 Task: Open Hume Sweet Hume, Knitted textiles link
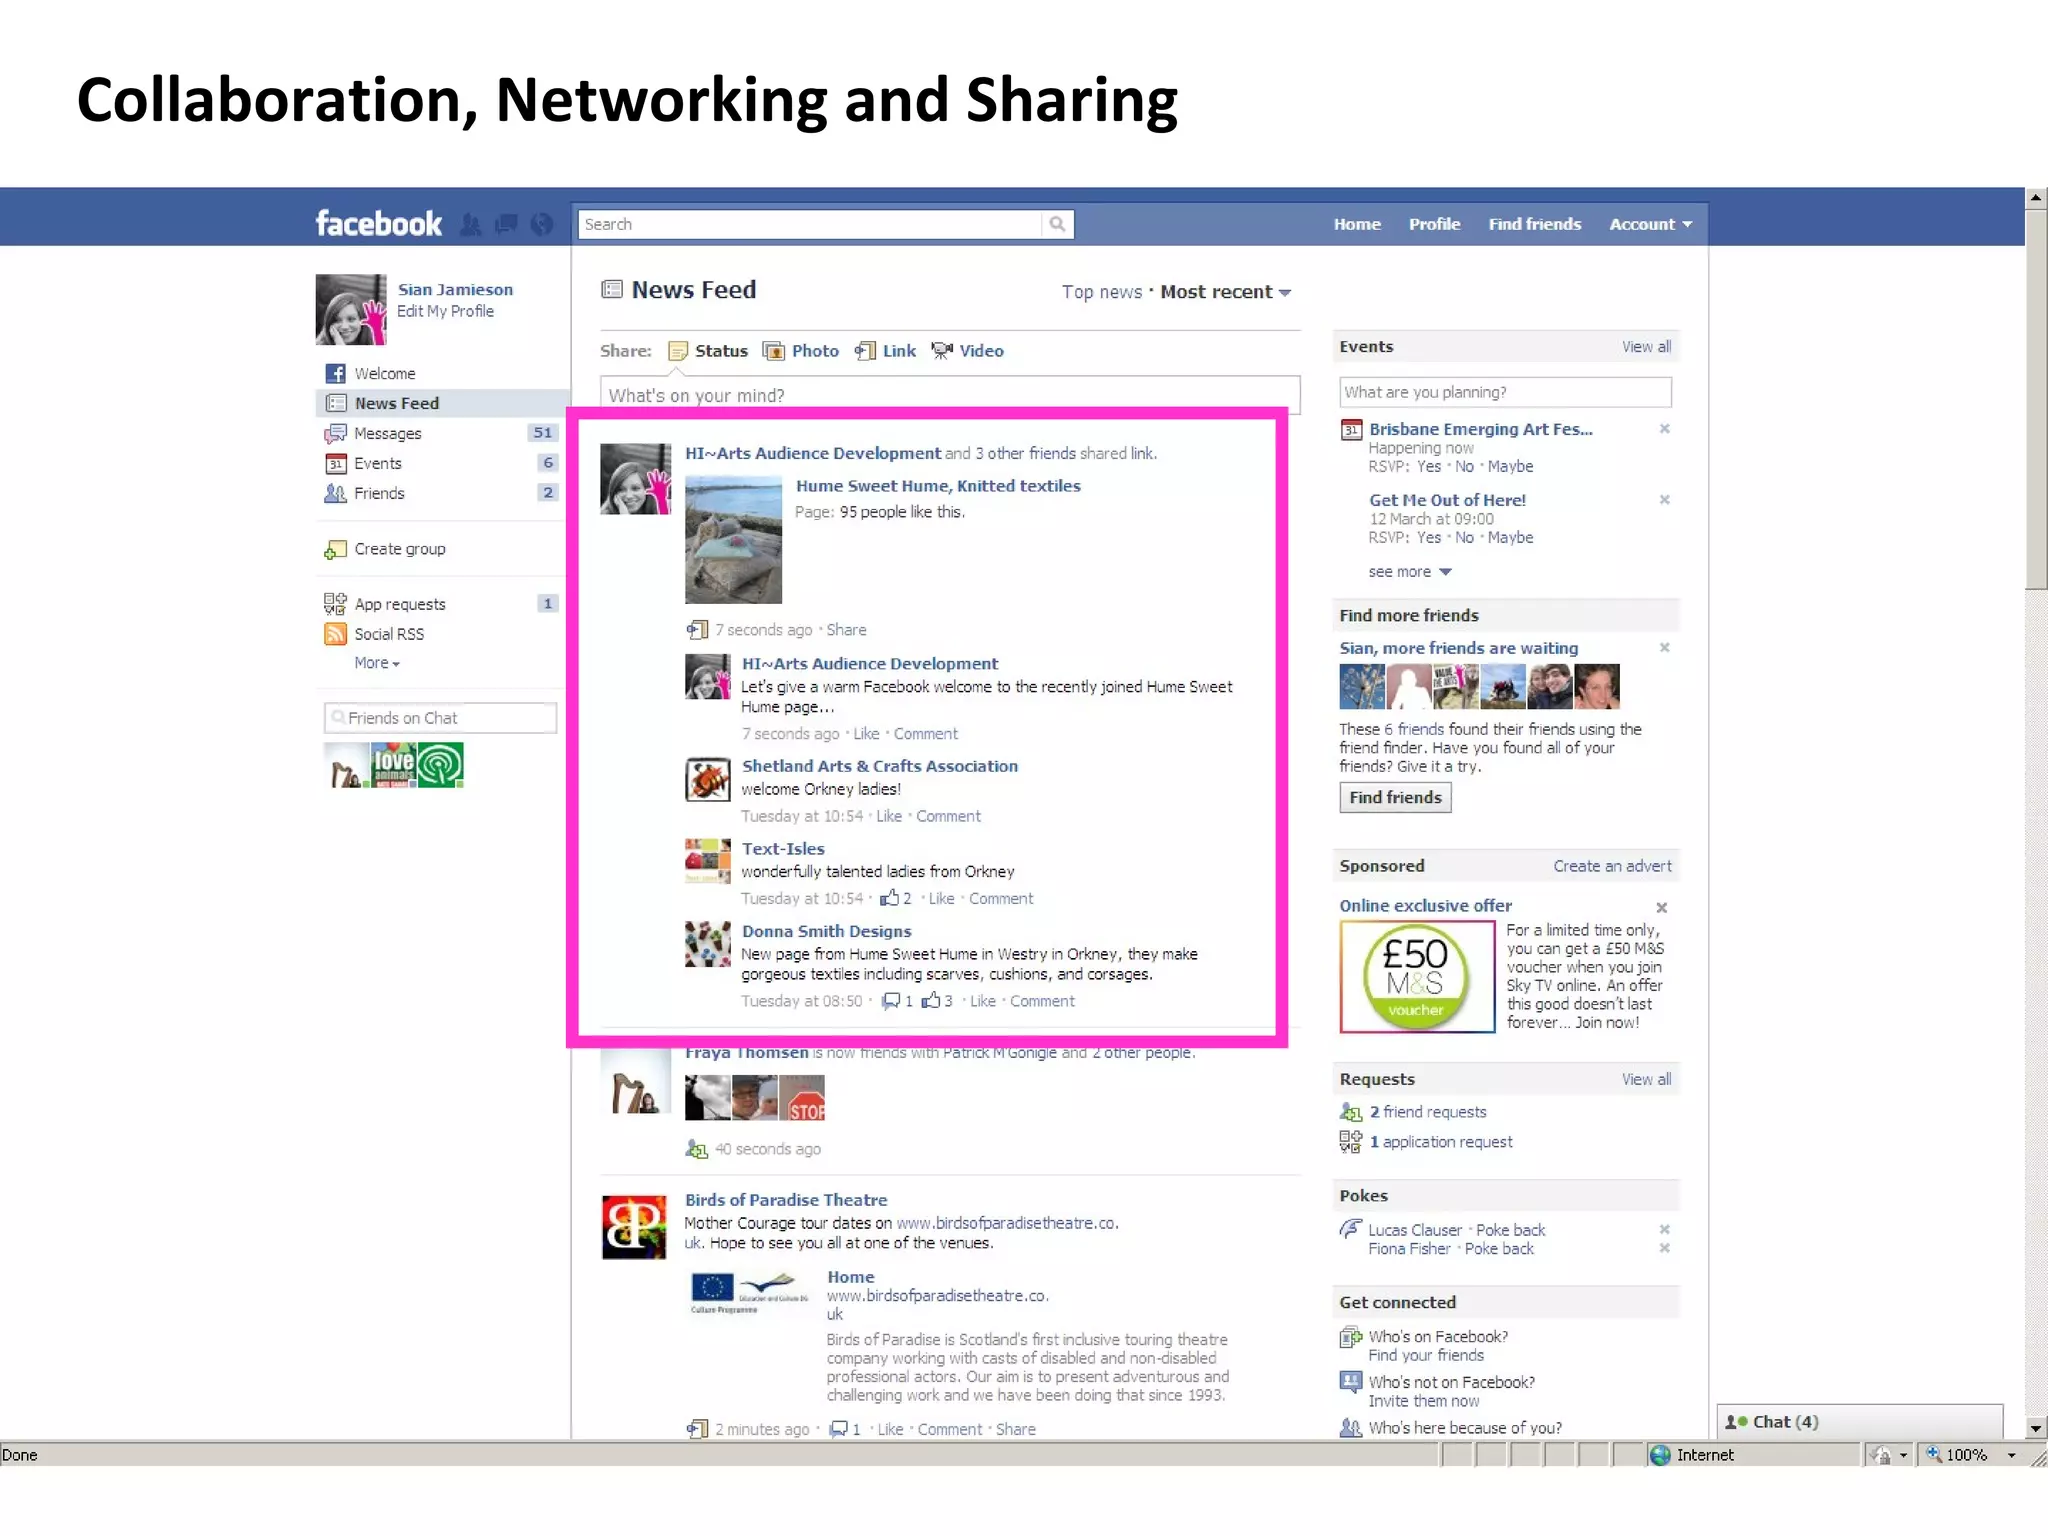coord(938,486)
